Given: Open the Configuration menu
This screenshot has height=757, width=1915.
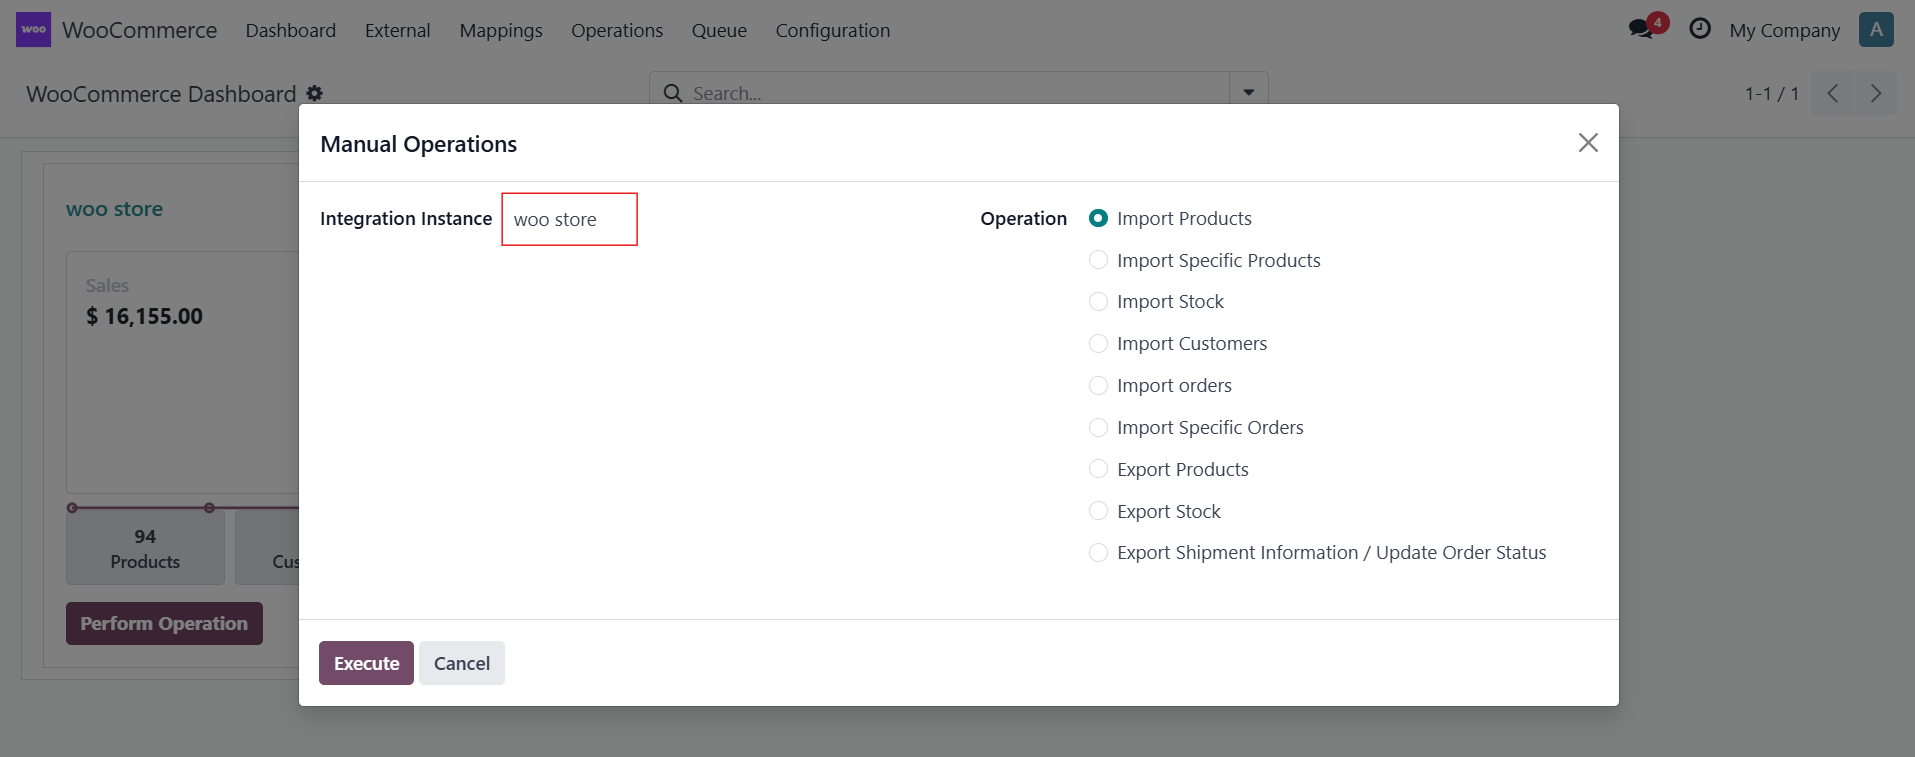Looking at the screenshot, I should 833,30.
